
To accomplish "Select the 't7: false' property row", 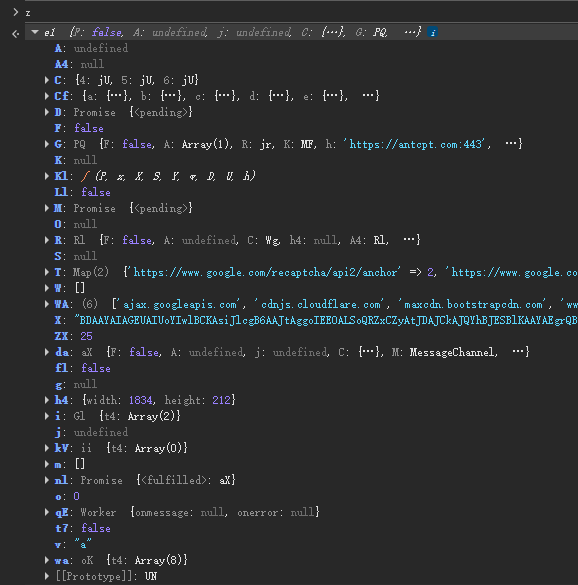I will click(83, 528).
